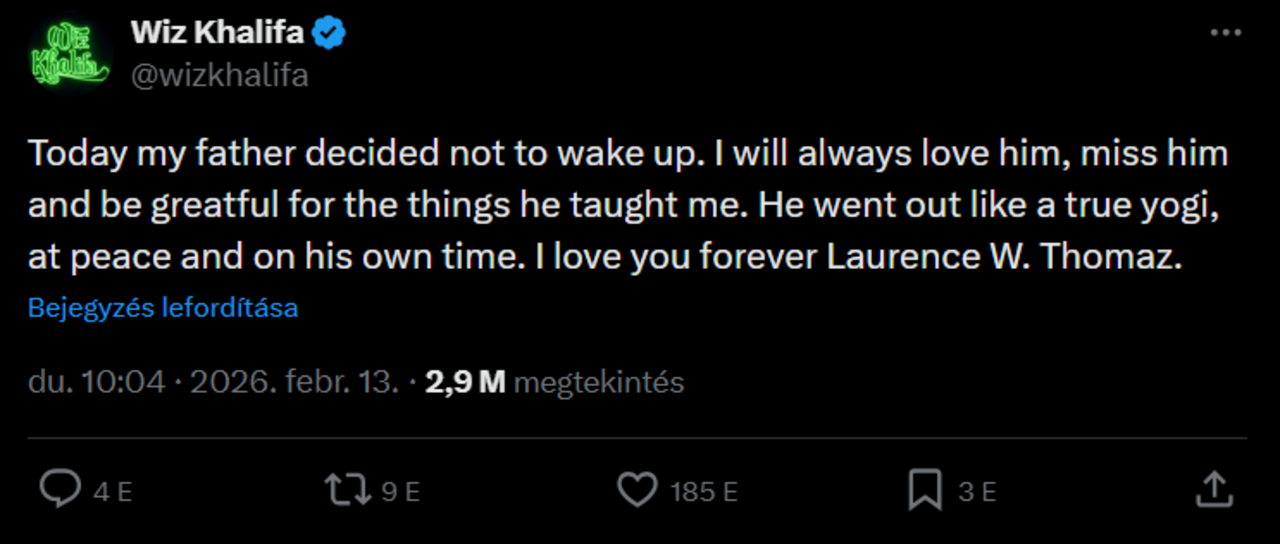This screenshot has width=1280, height=544.
Task: Click the '3 E' bookmark count
Action: [977, 492]
